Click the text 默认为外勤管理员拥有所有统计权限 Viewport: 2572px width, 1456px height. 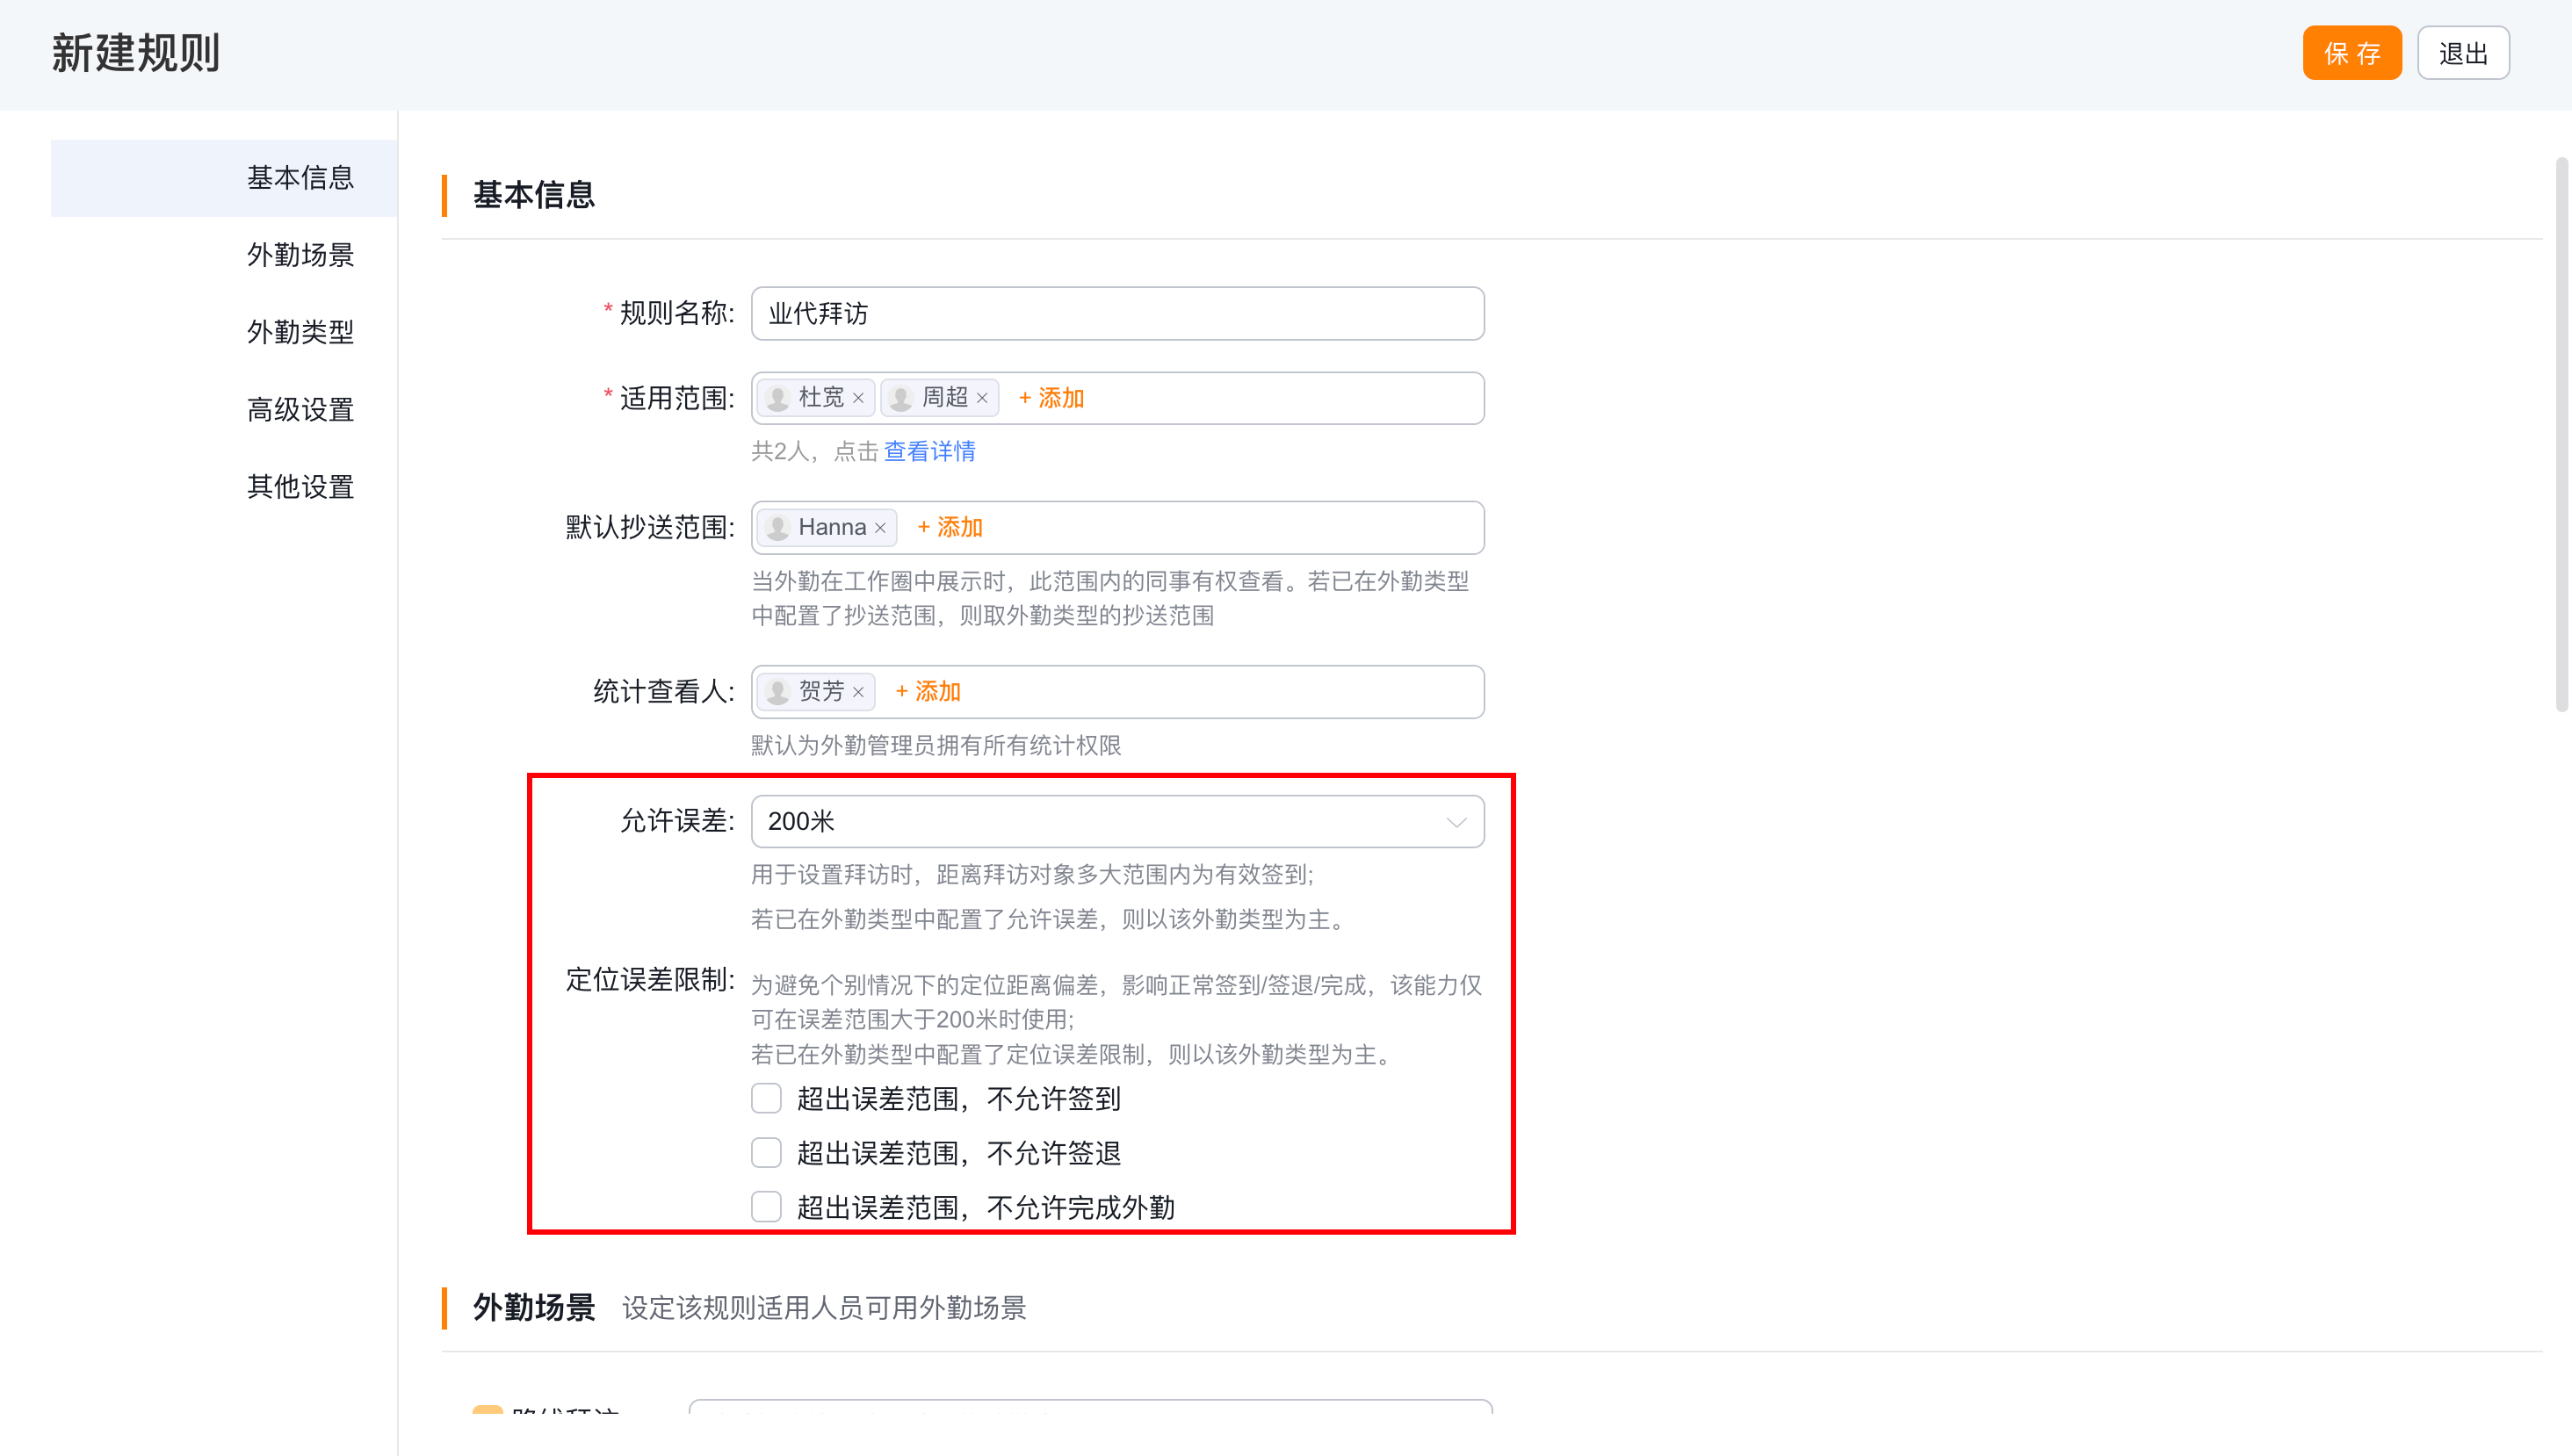pyautogui.click(x=936, y=746)
